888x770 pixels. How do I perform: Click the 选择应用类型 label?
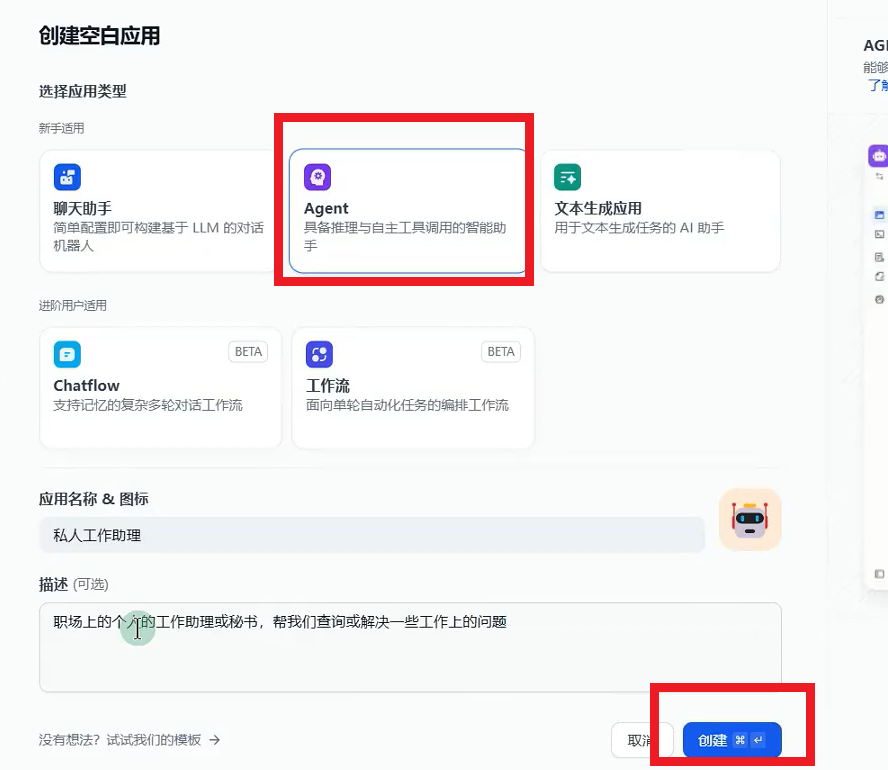tap(83, 91)
